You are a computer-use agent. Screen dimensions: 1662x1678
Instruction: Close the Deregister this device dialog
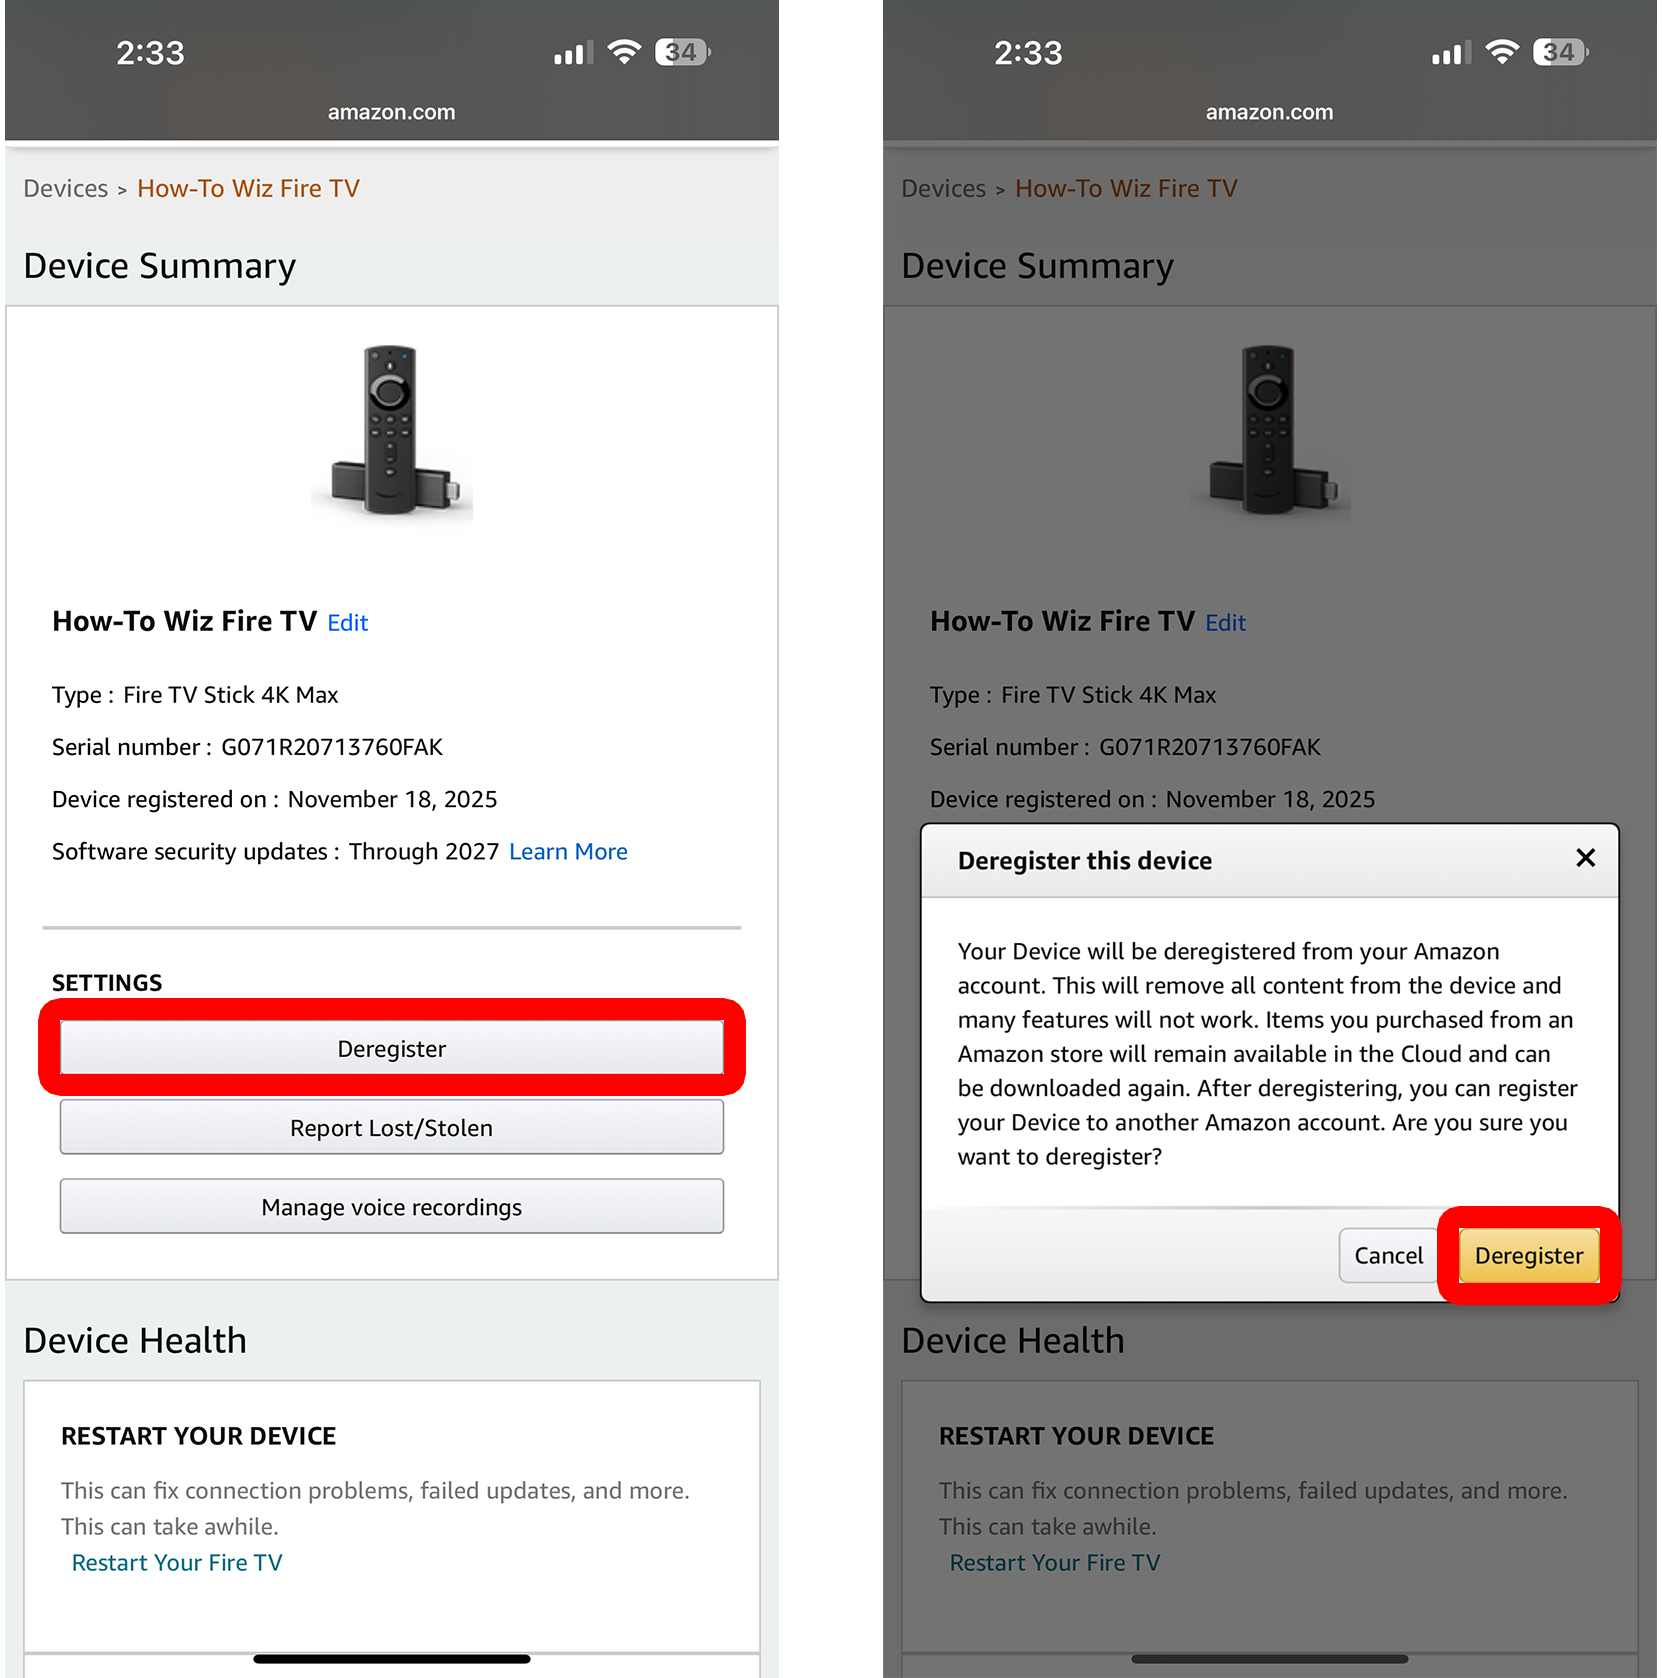[x=1585, y=858]
